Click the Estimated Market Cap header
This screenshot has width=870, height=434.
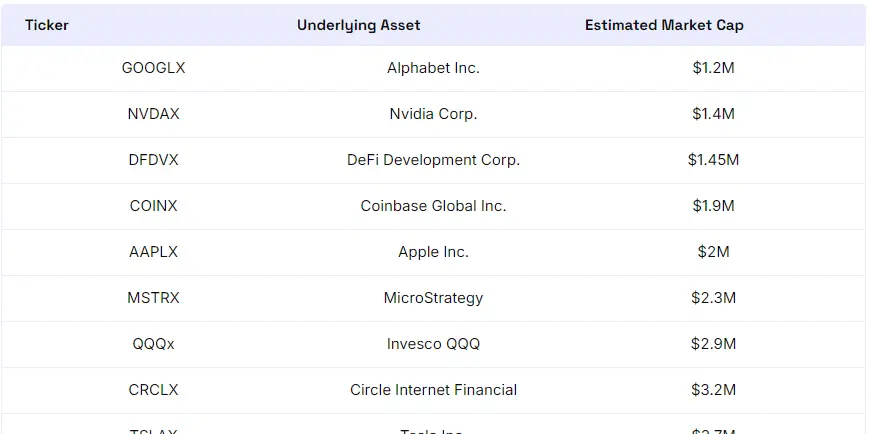[x=664, y=25]
